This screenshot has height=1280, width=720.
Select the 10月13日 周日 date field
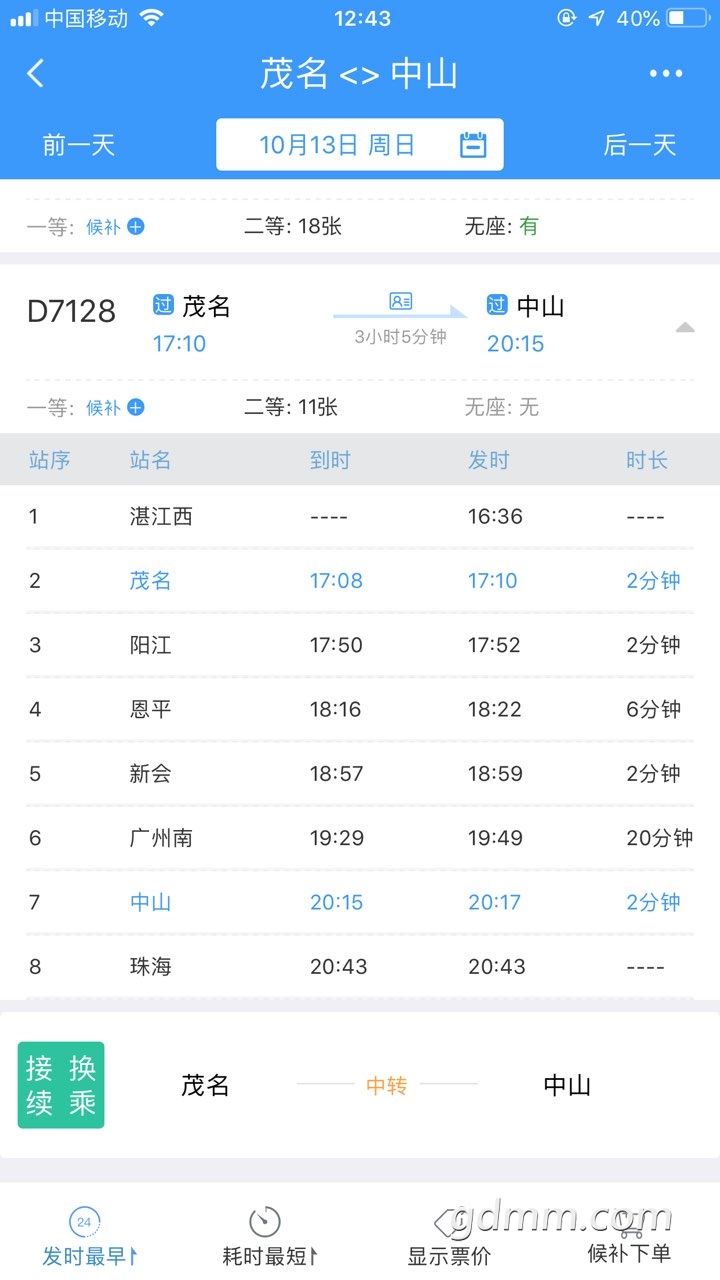click(337, 145)
